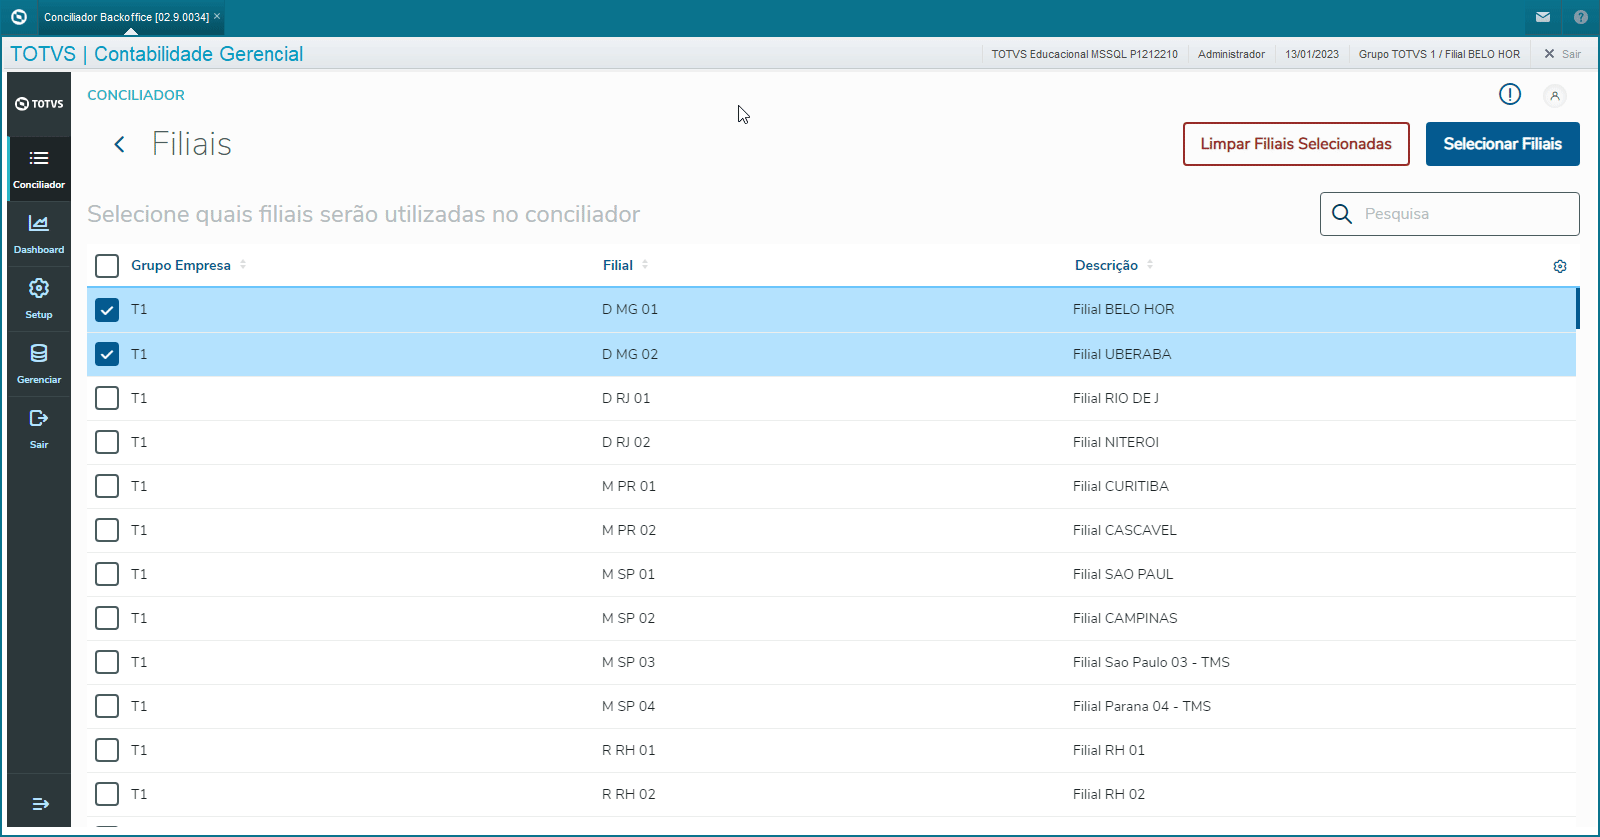Screen dimensions: 1600x837
Task: Click the M PR 01 filial cell
Action: (x=629, y=486)
